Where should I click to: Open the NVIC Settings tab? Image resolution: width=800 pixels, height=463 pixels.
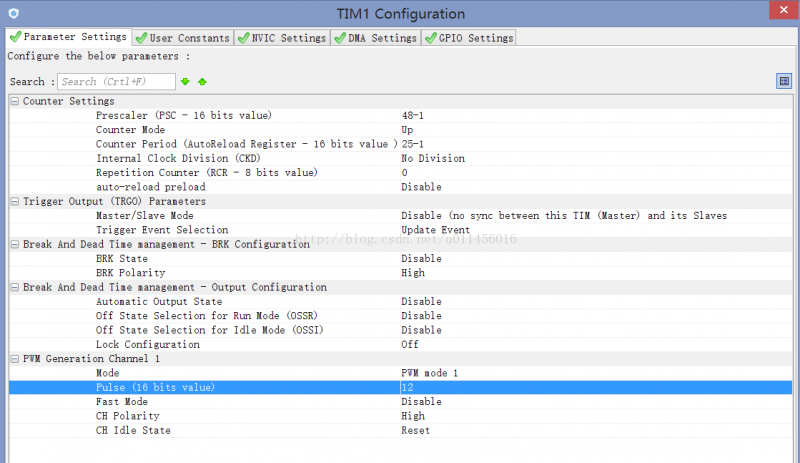tap(281, 38)
